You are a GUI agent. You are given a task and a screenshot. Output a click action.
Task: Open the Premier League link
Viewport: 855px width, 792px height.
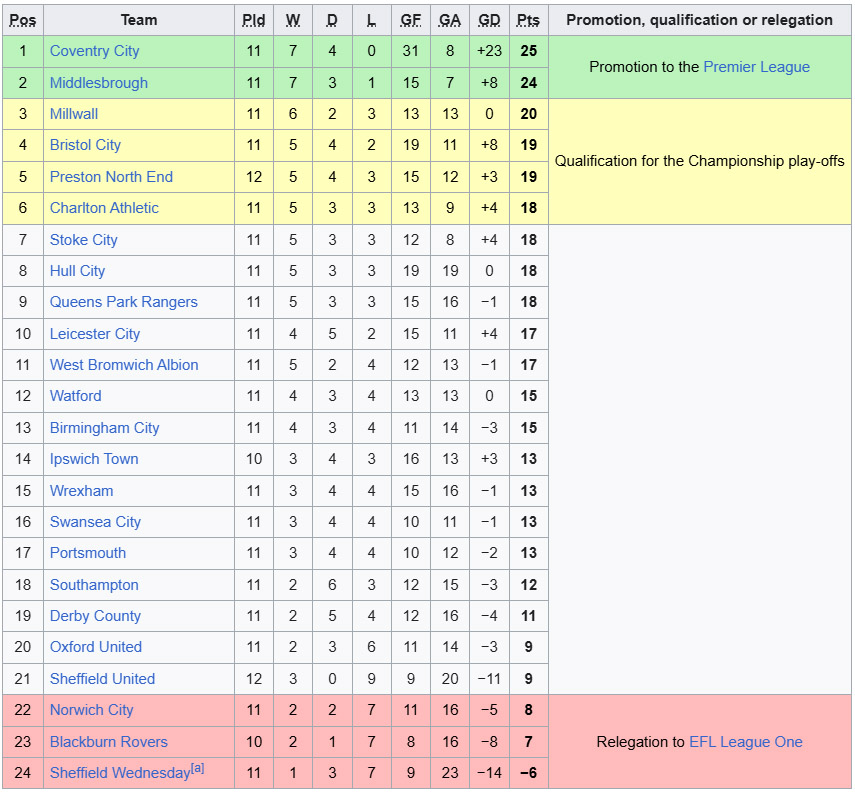[x=756, y=67]
